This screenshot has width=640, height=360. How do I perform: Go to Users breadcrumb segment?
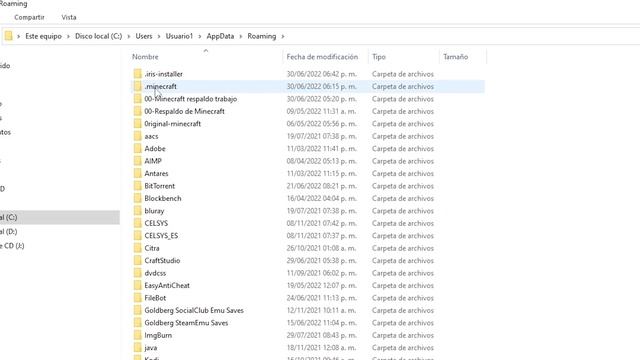[144, 36]
